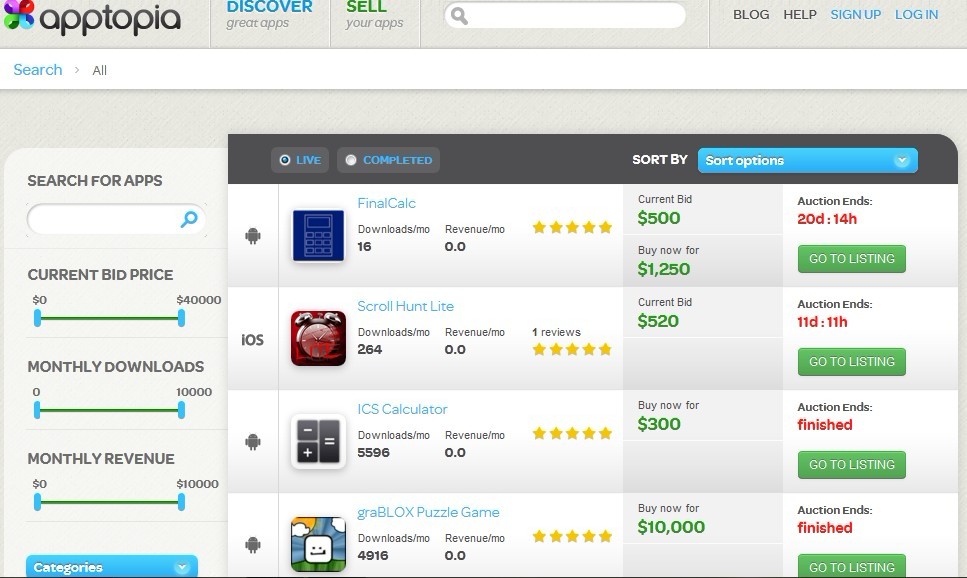The height and width of the screenshot is (578, 967).
Task: Click the star rating for FinalCalc
Action: [x=572, y=228]
